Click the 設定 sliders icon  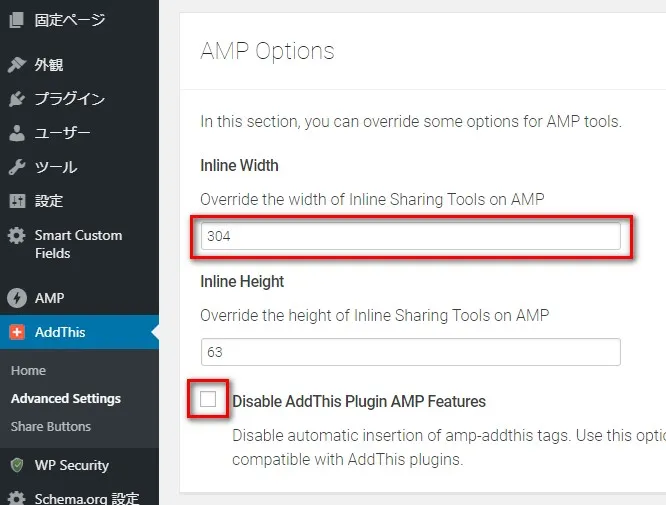pos(17,201)
